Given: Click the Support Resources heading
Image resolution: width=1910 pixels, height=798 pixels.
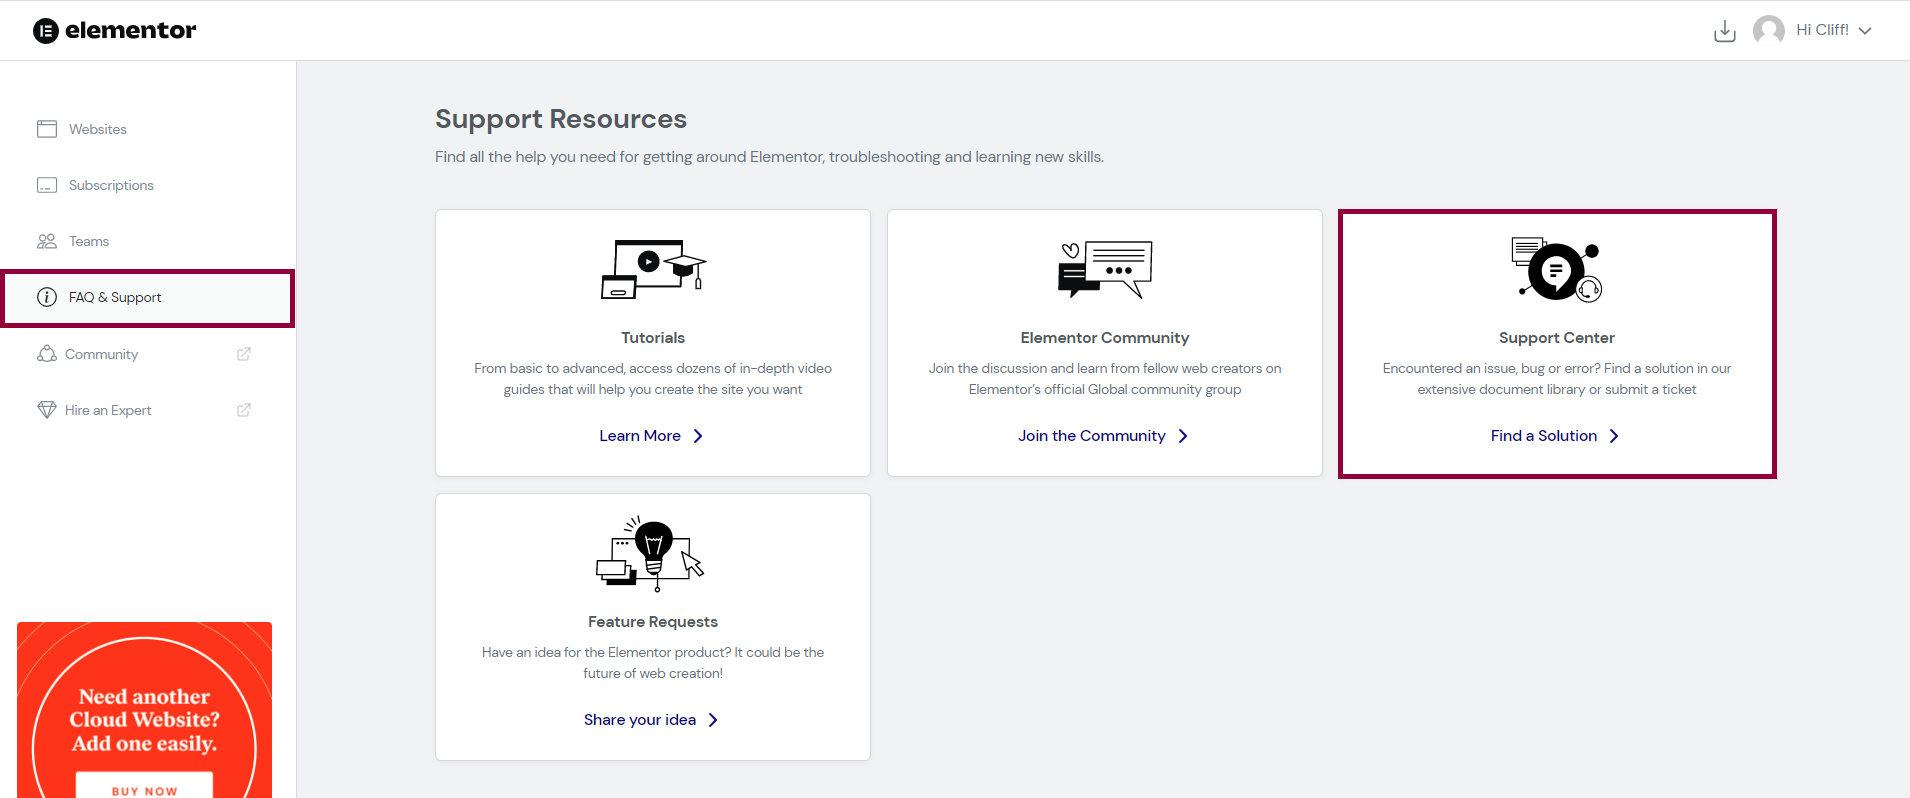Looking at the screenshot, I should point(561,119).
